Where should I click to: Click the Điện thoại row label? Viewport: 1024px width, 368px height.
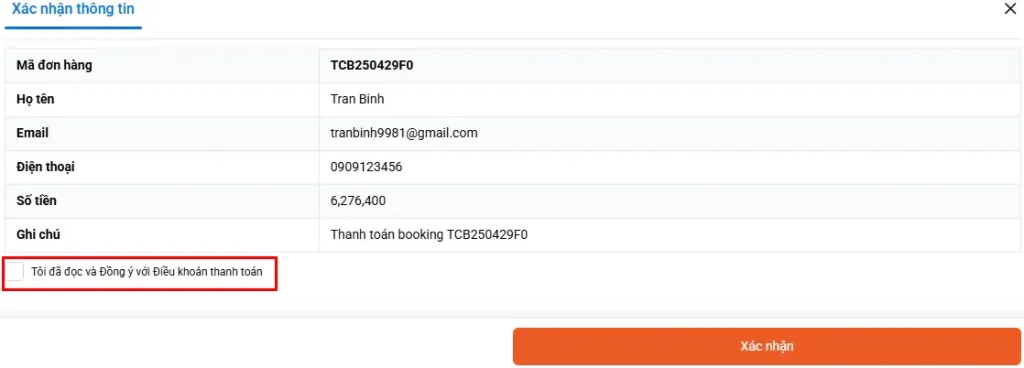[x=45, y=167]
